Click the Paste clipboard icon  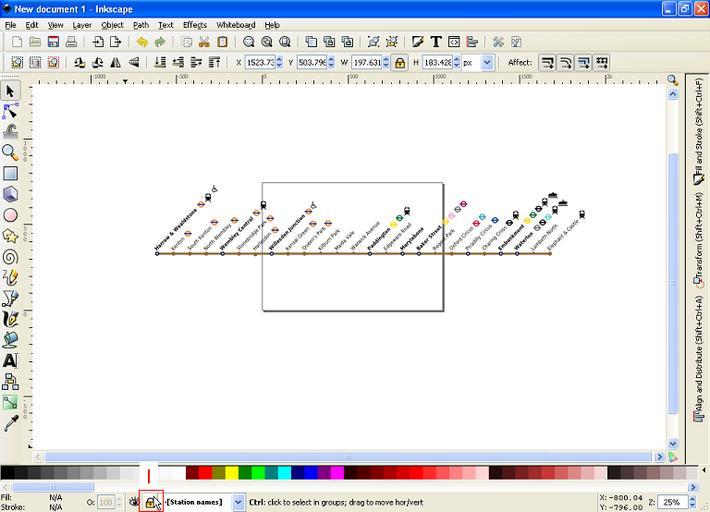pos(222,42)
